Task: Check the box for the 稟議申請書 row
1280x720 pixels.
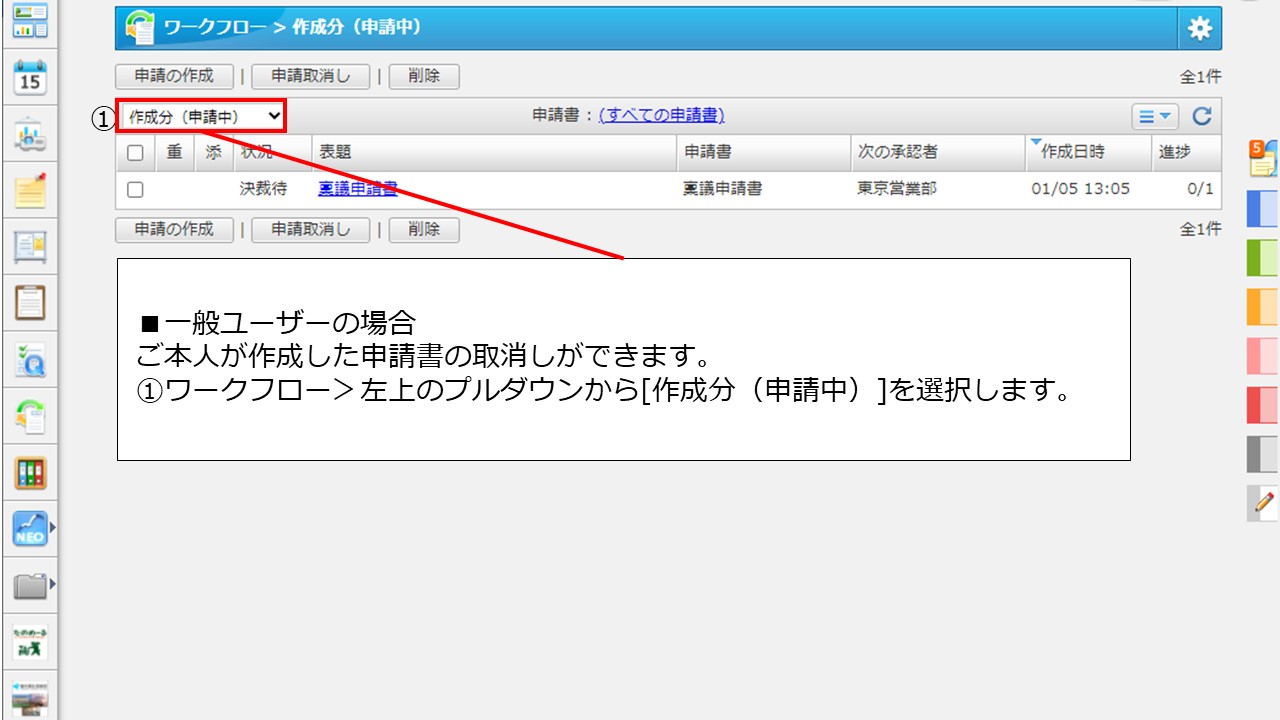Action: (x=136, y=189)
